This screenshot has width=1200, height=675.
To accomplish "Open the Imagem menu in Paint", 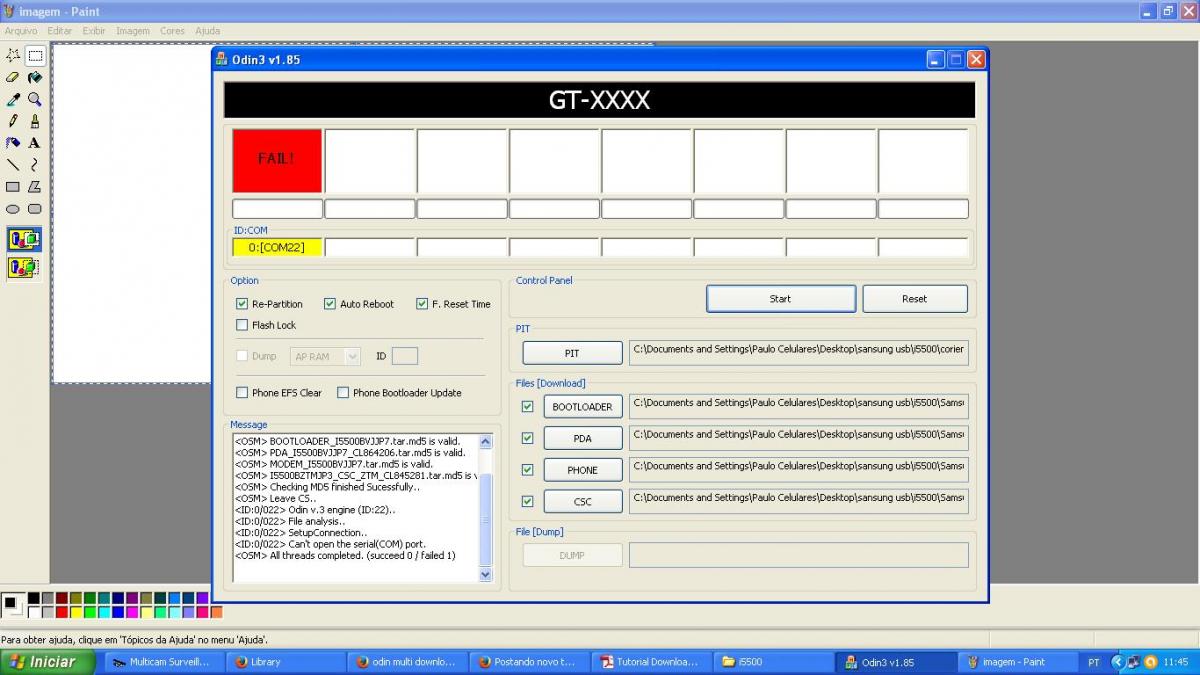I will coord(133,31).
